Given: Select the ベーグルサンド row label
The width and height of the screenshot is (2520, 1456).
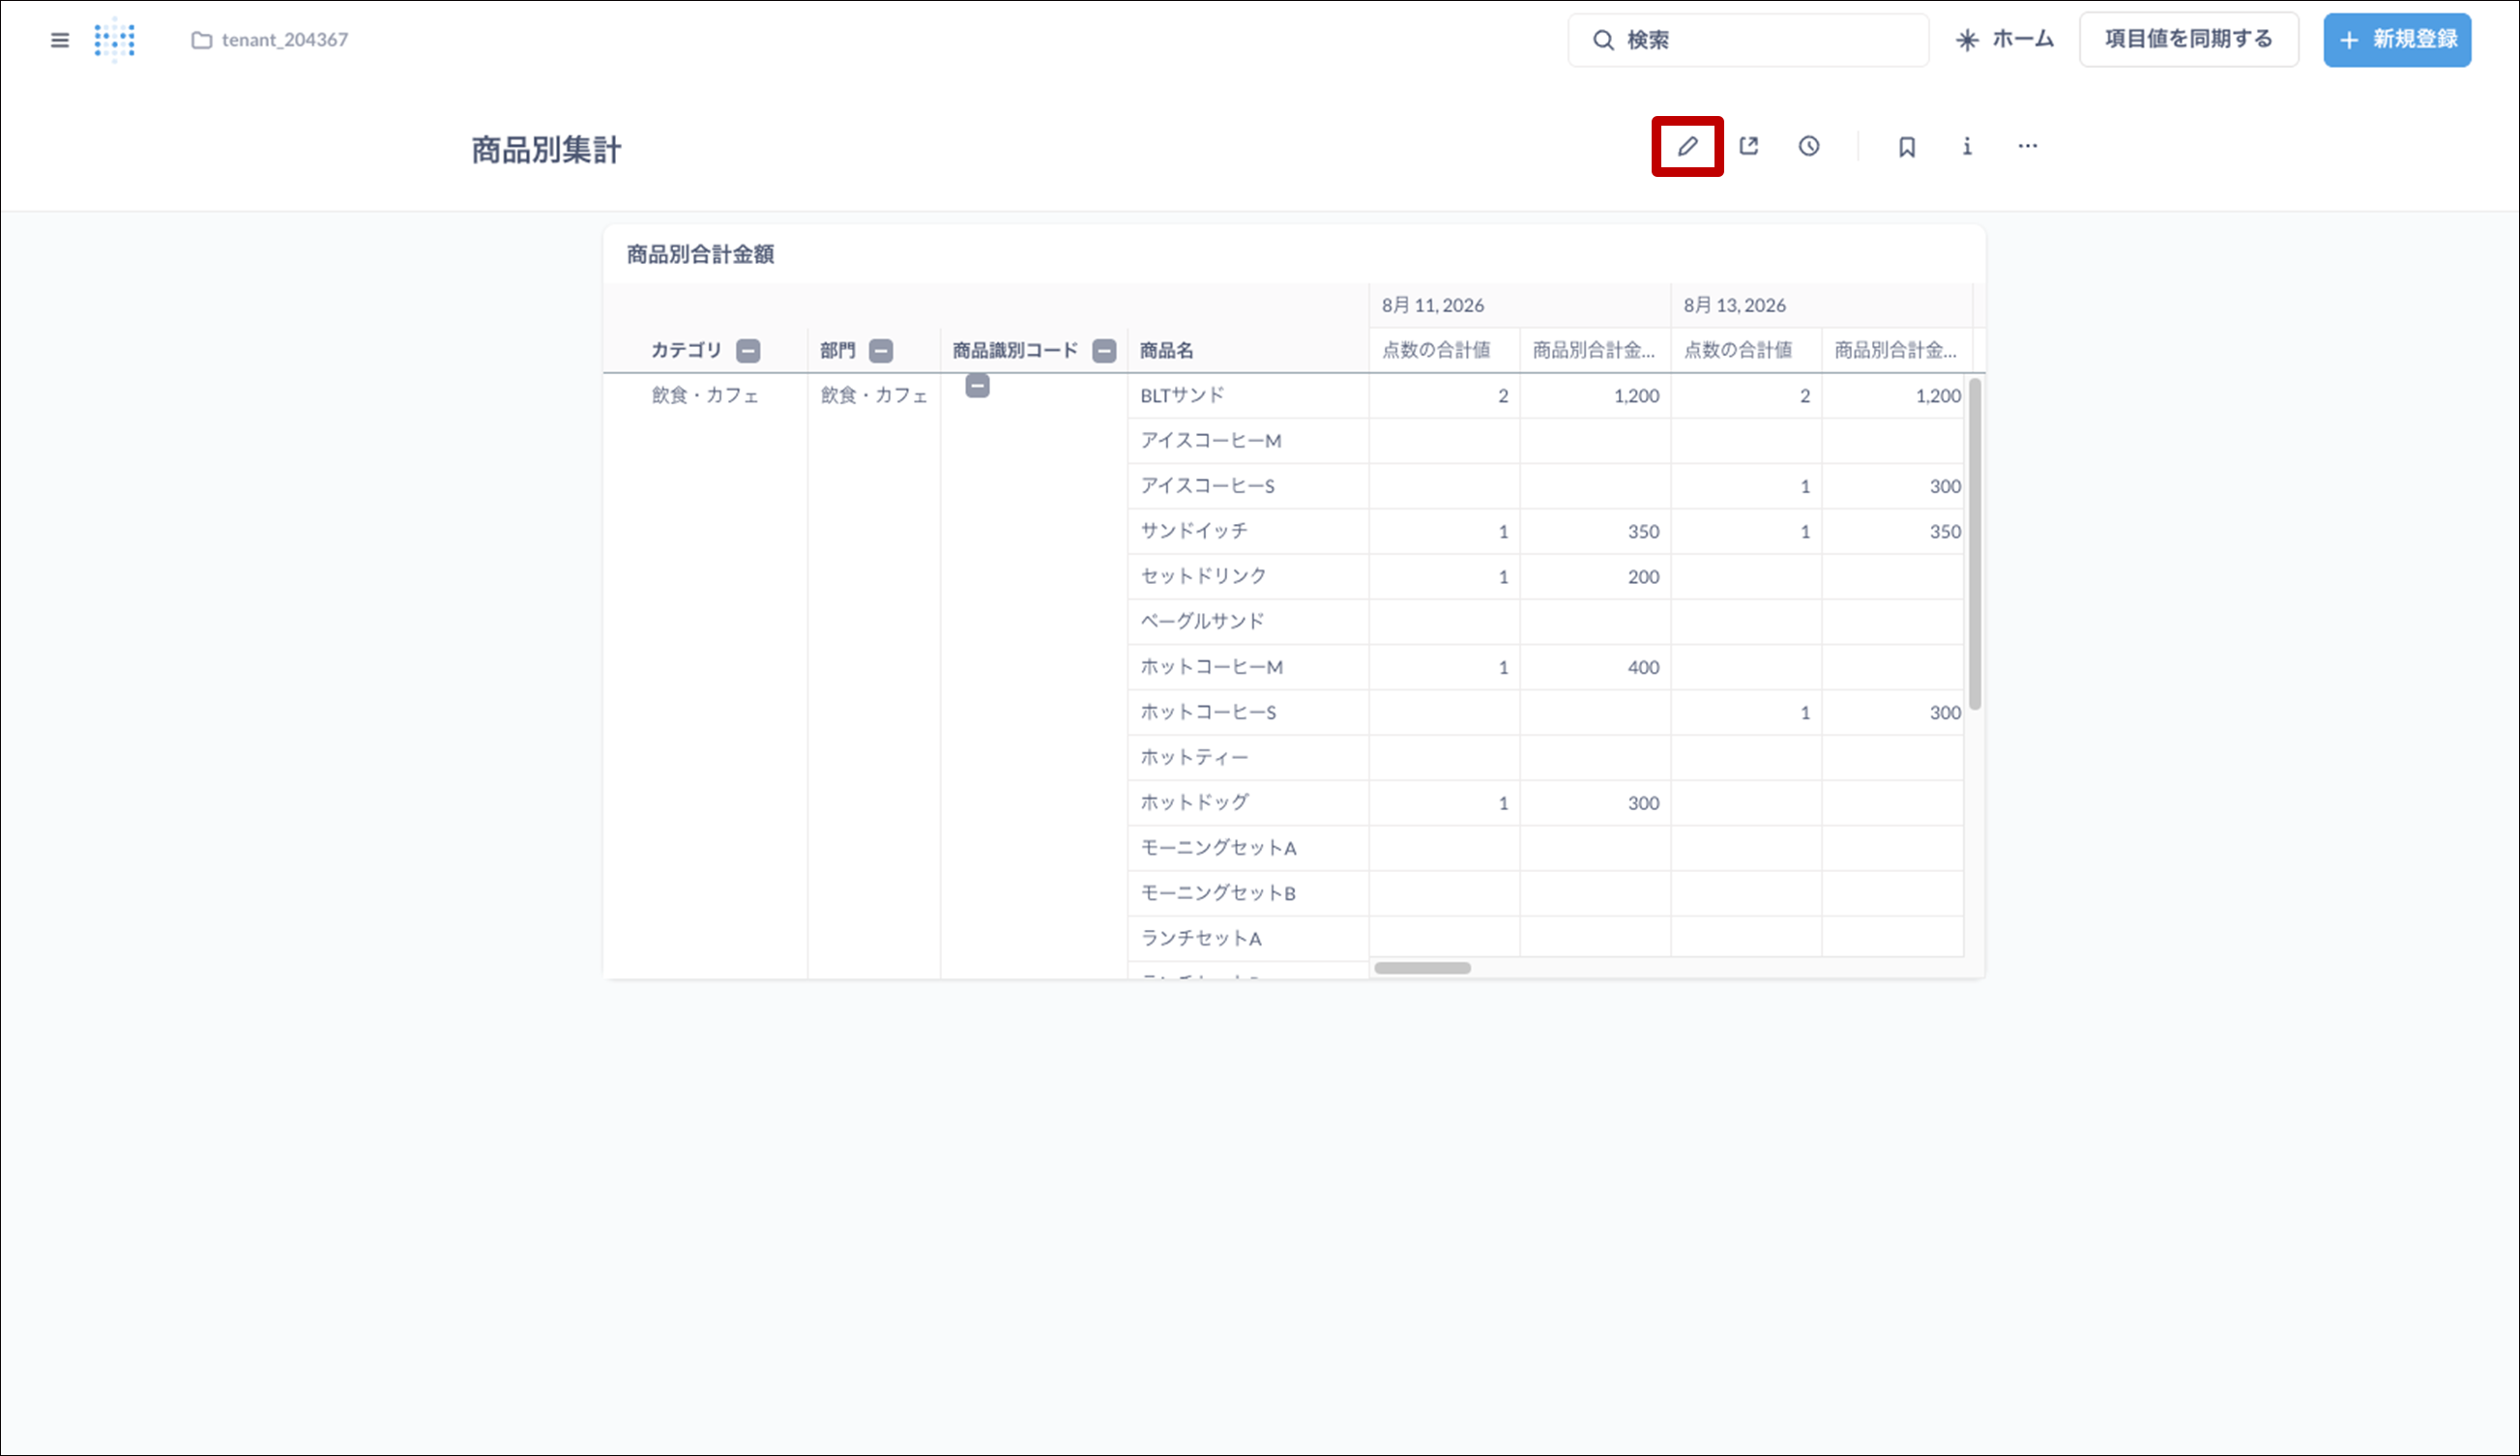Looking at the screenshot, I should [1202, 621].
